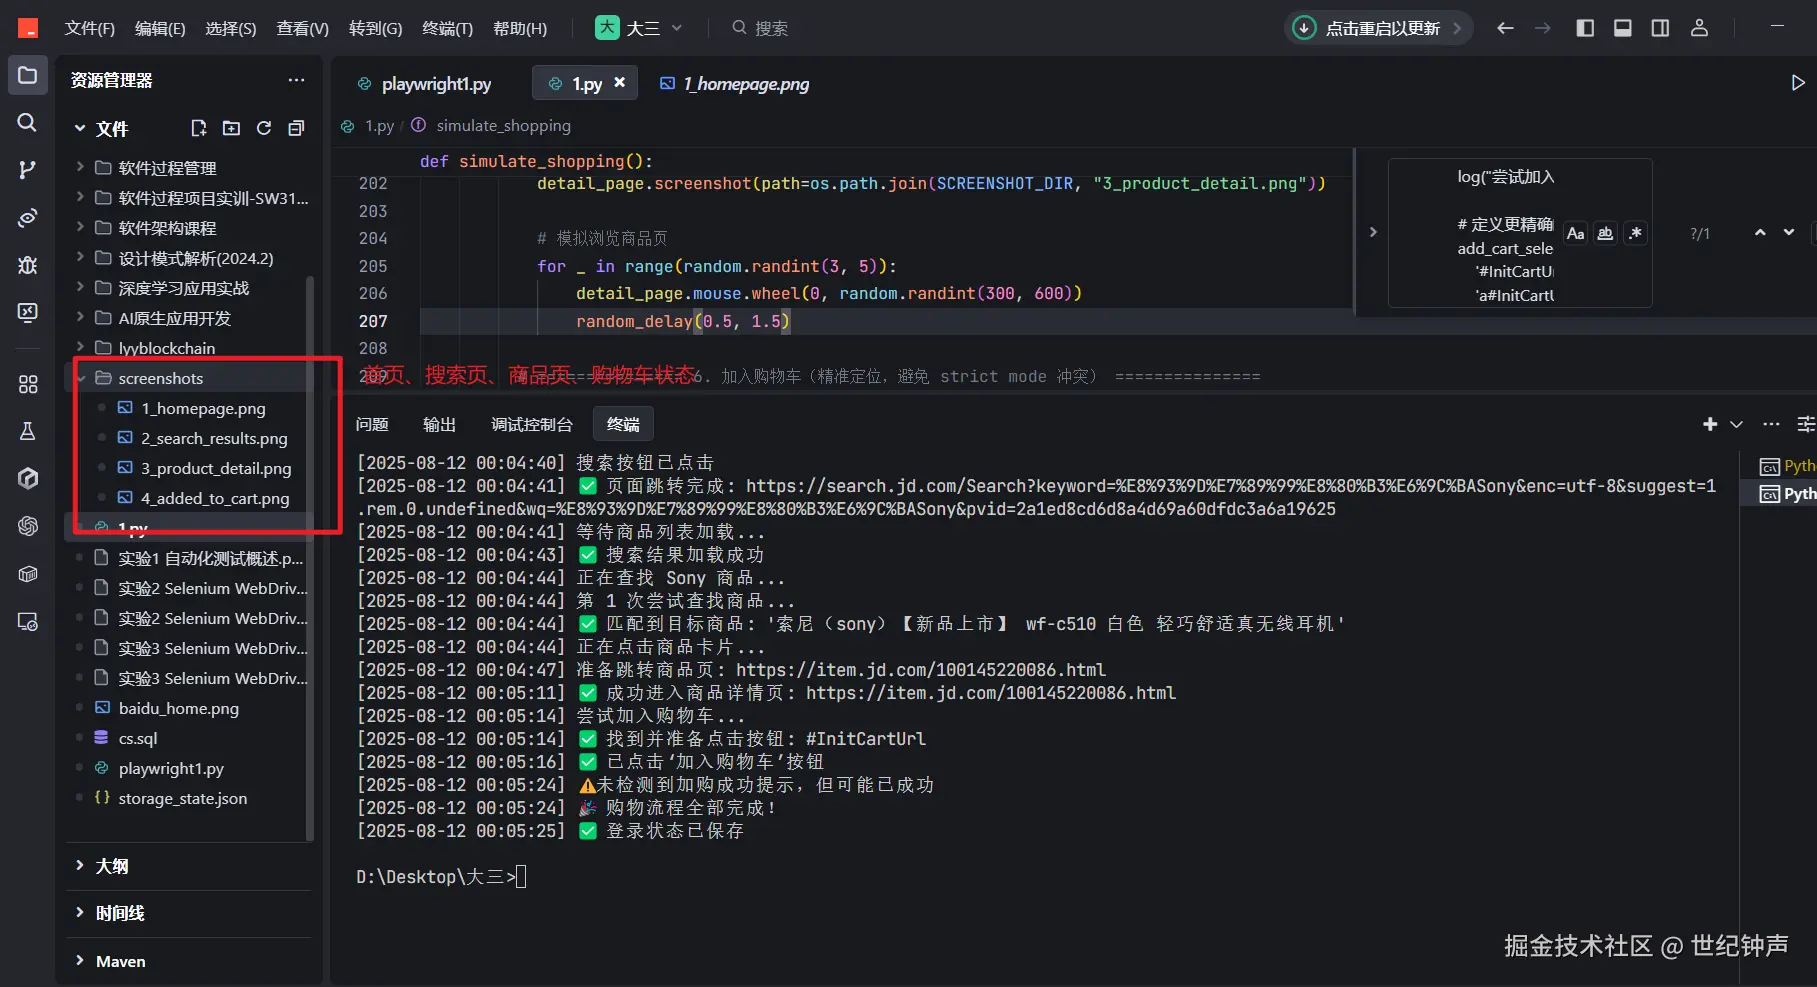
Task: Expand the replace field in find widget
Action: 1373,232
